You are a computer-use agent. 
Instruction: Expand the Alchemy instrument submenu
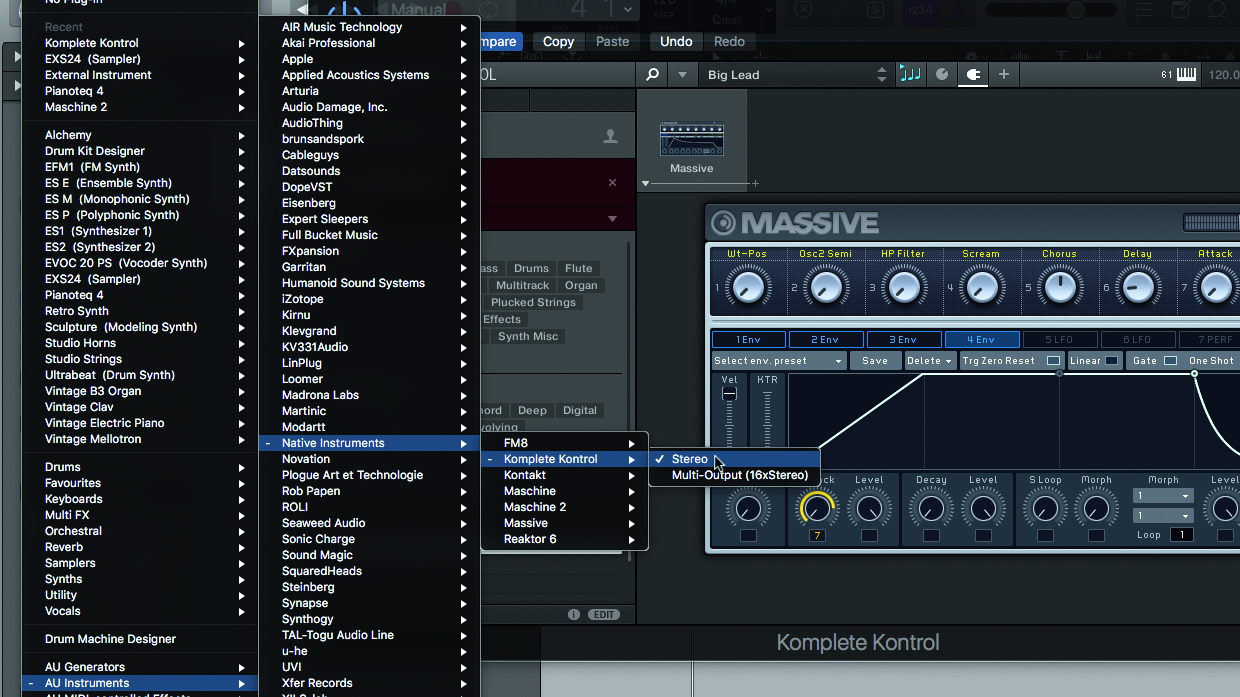140,135
